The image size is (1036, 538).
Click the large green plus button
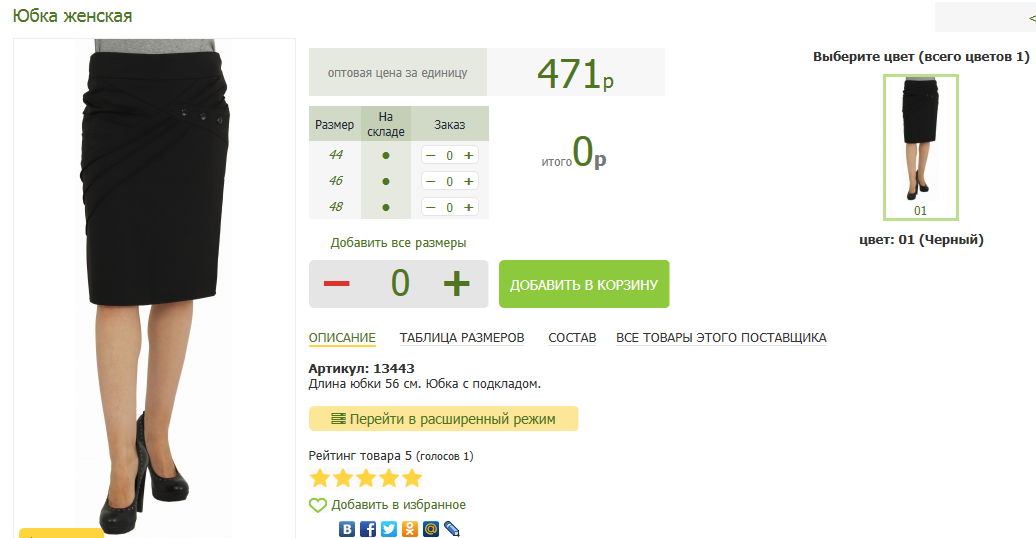456,284
